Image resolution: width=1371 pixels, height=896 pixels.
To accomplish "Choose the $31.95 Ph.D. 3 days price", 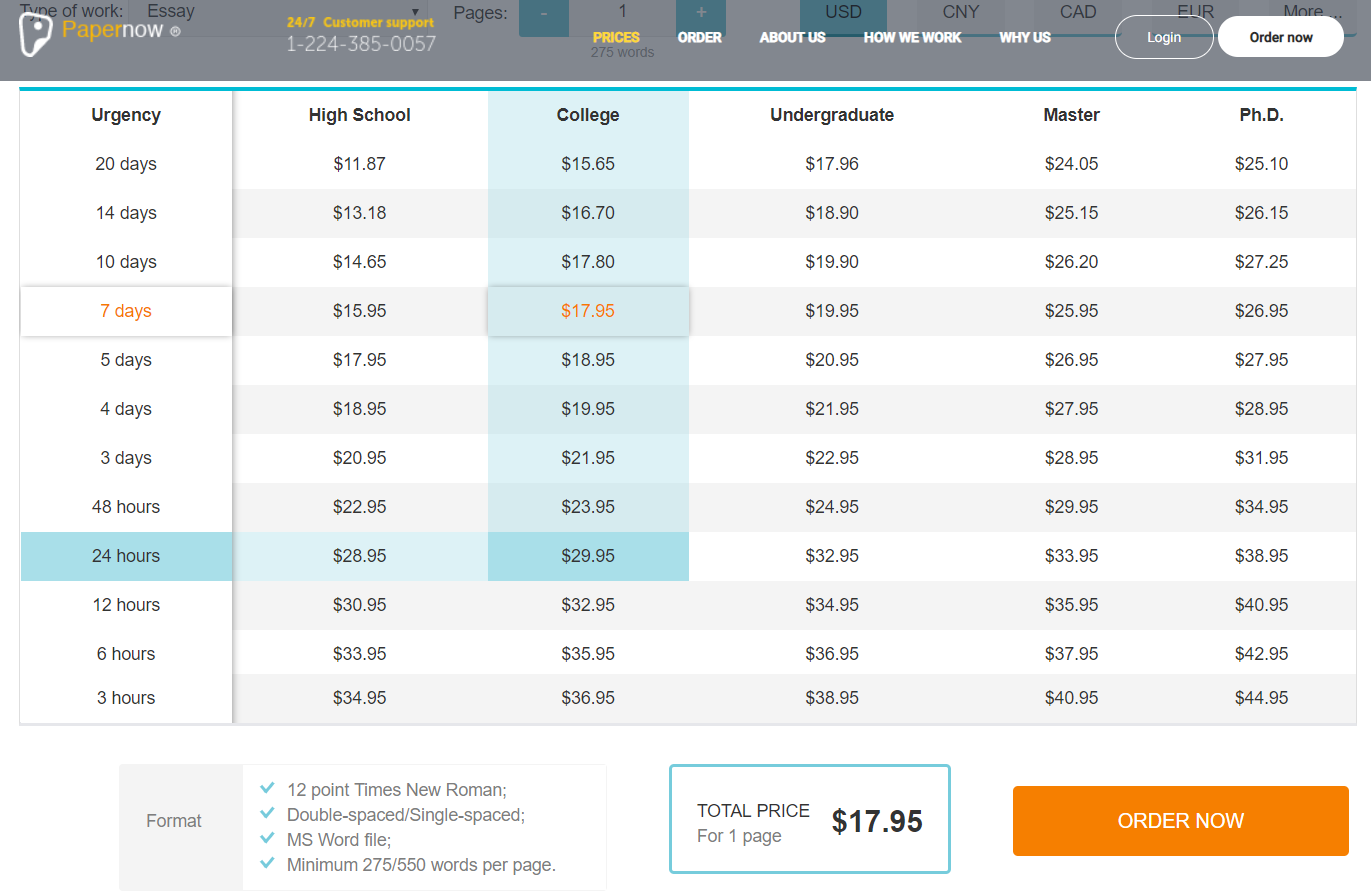I will click(x=1261, y=458).
